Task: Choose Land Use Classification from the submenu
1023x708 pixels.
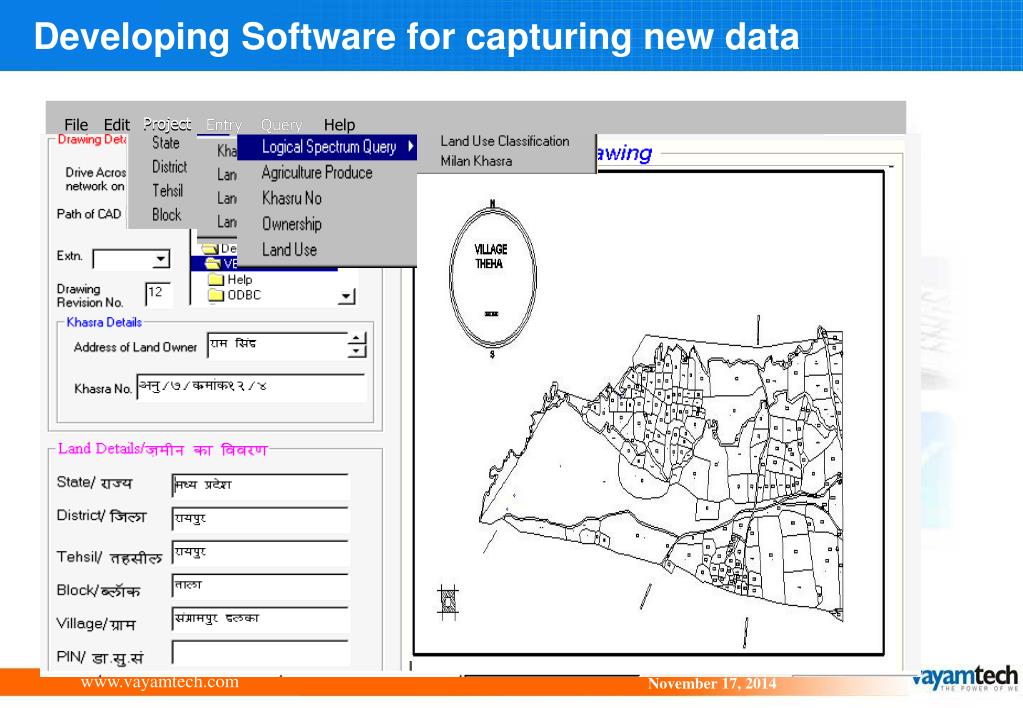Action: (x=505, y=142)
